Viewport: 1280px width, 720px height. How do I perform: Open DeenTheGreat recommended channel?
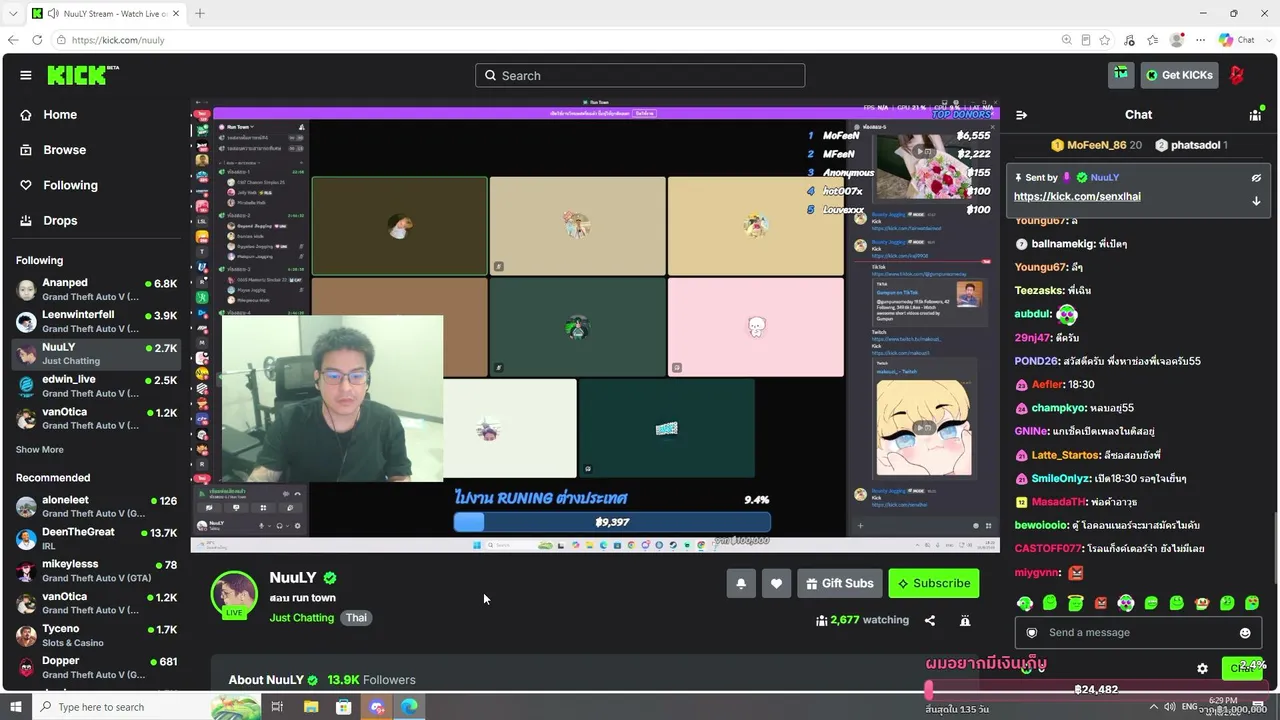click(97, 539)
